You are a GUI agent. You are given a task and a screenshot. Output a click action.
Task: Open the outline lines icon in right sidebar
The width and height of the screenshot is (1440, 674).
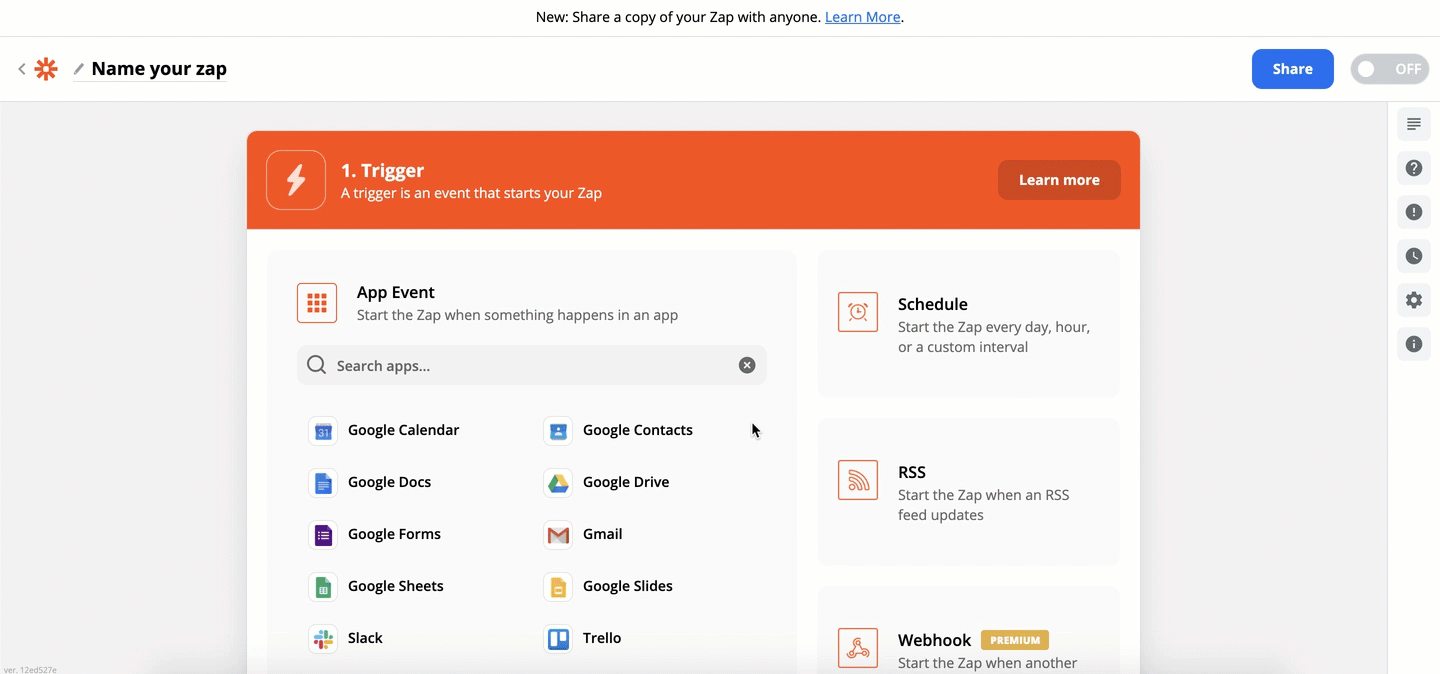pos(1414,124)
